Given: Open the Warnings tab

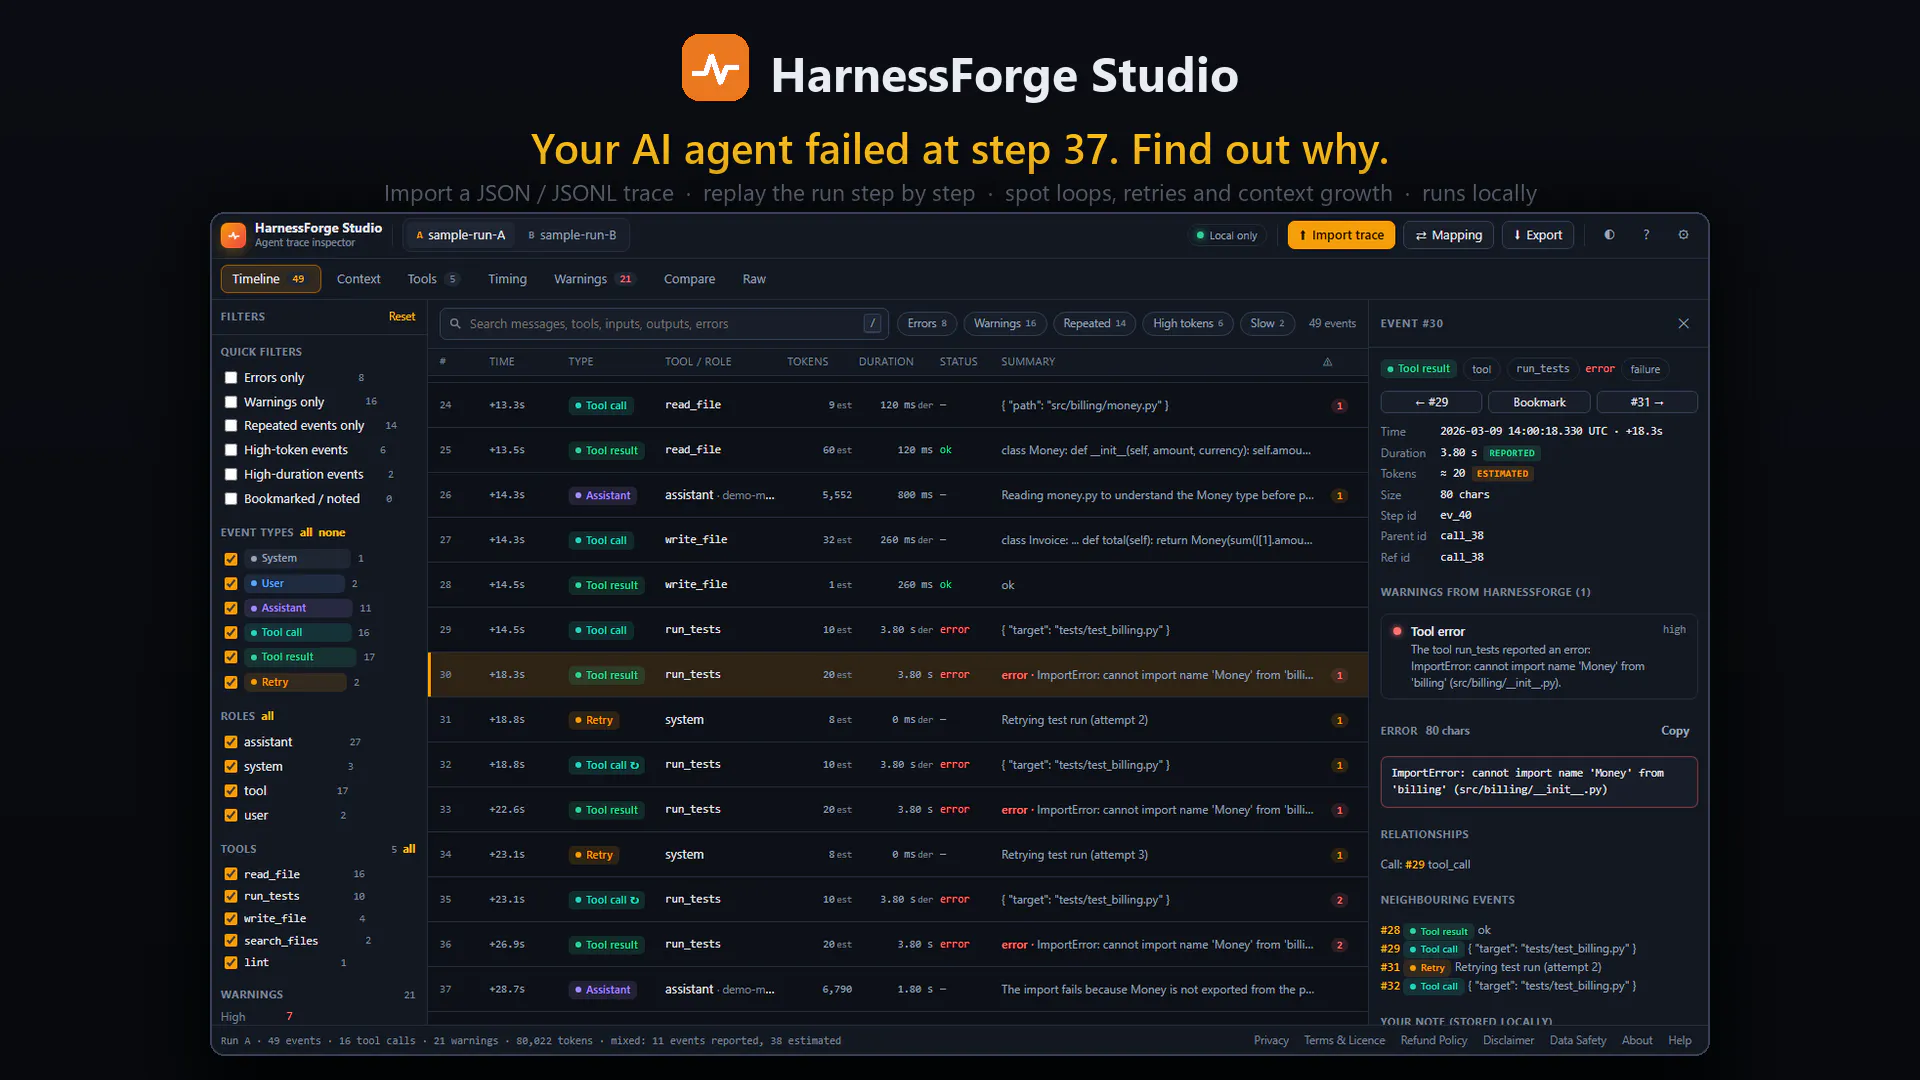Looking at the screenshot, I should (x=594, y=279).
